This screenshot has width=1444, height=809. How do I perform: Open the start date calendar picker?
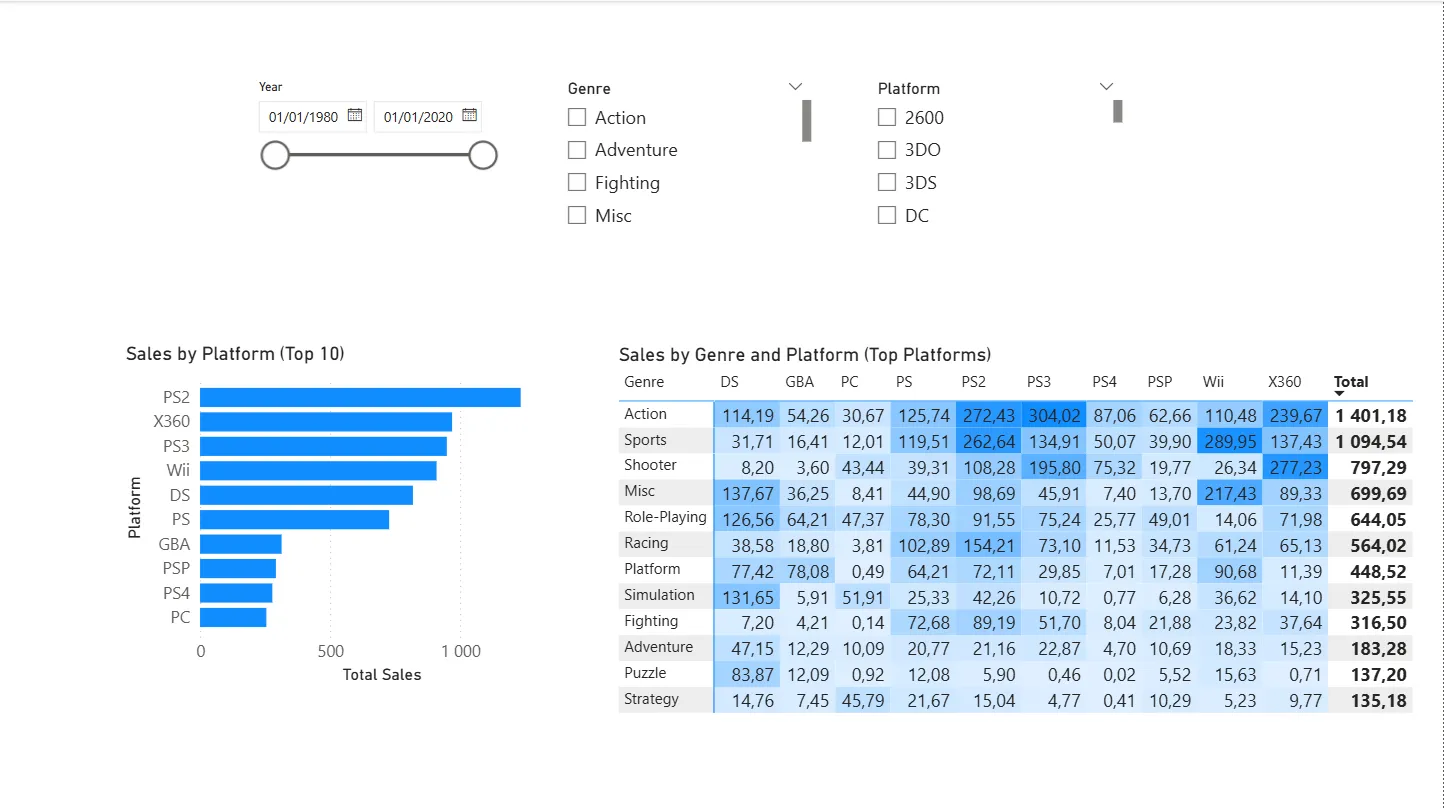click(x=354, y=116)
